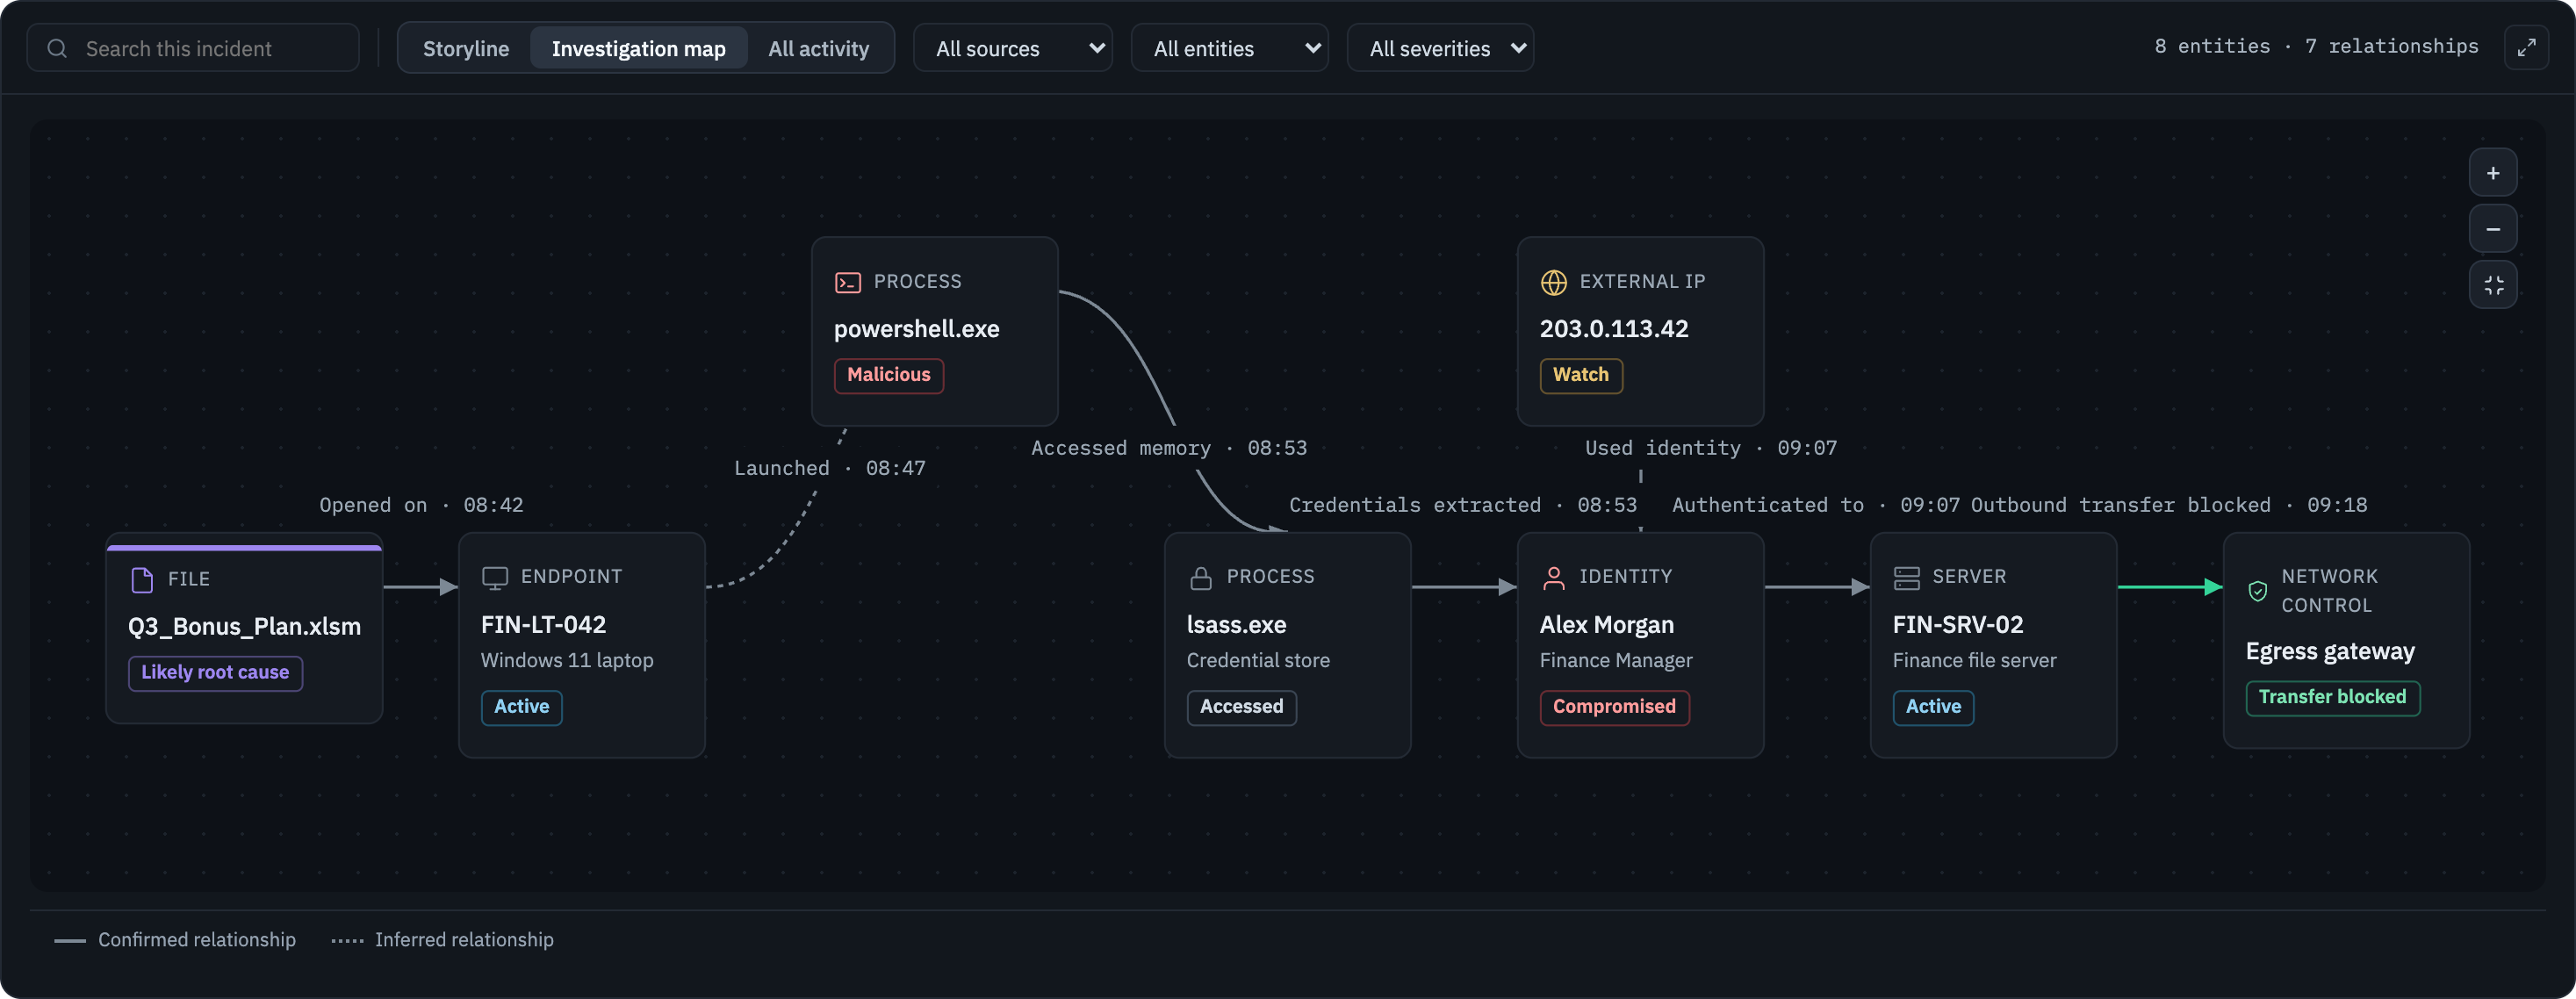Click the file document icon
The width and height of the screenshot is (2576, 999).
point(142,580)
